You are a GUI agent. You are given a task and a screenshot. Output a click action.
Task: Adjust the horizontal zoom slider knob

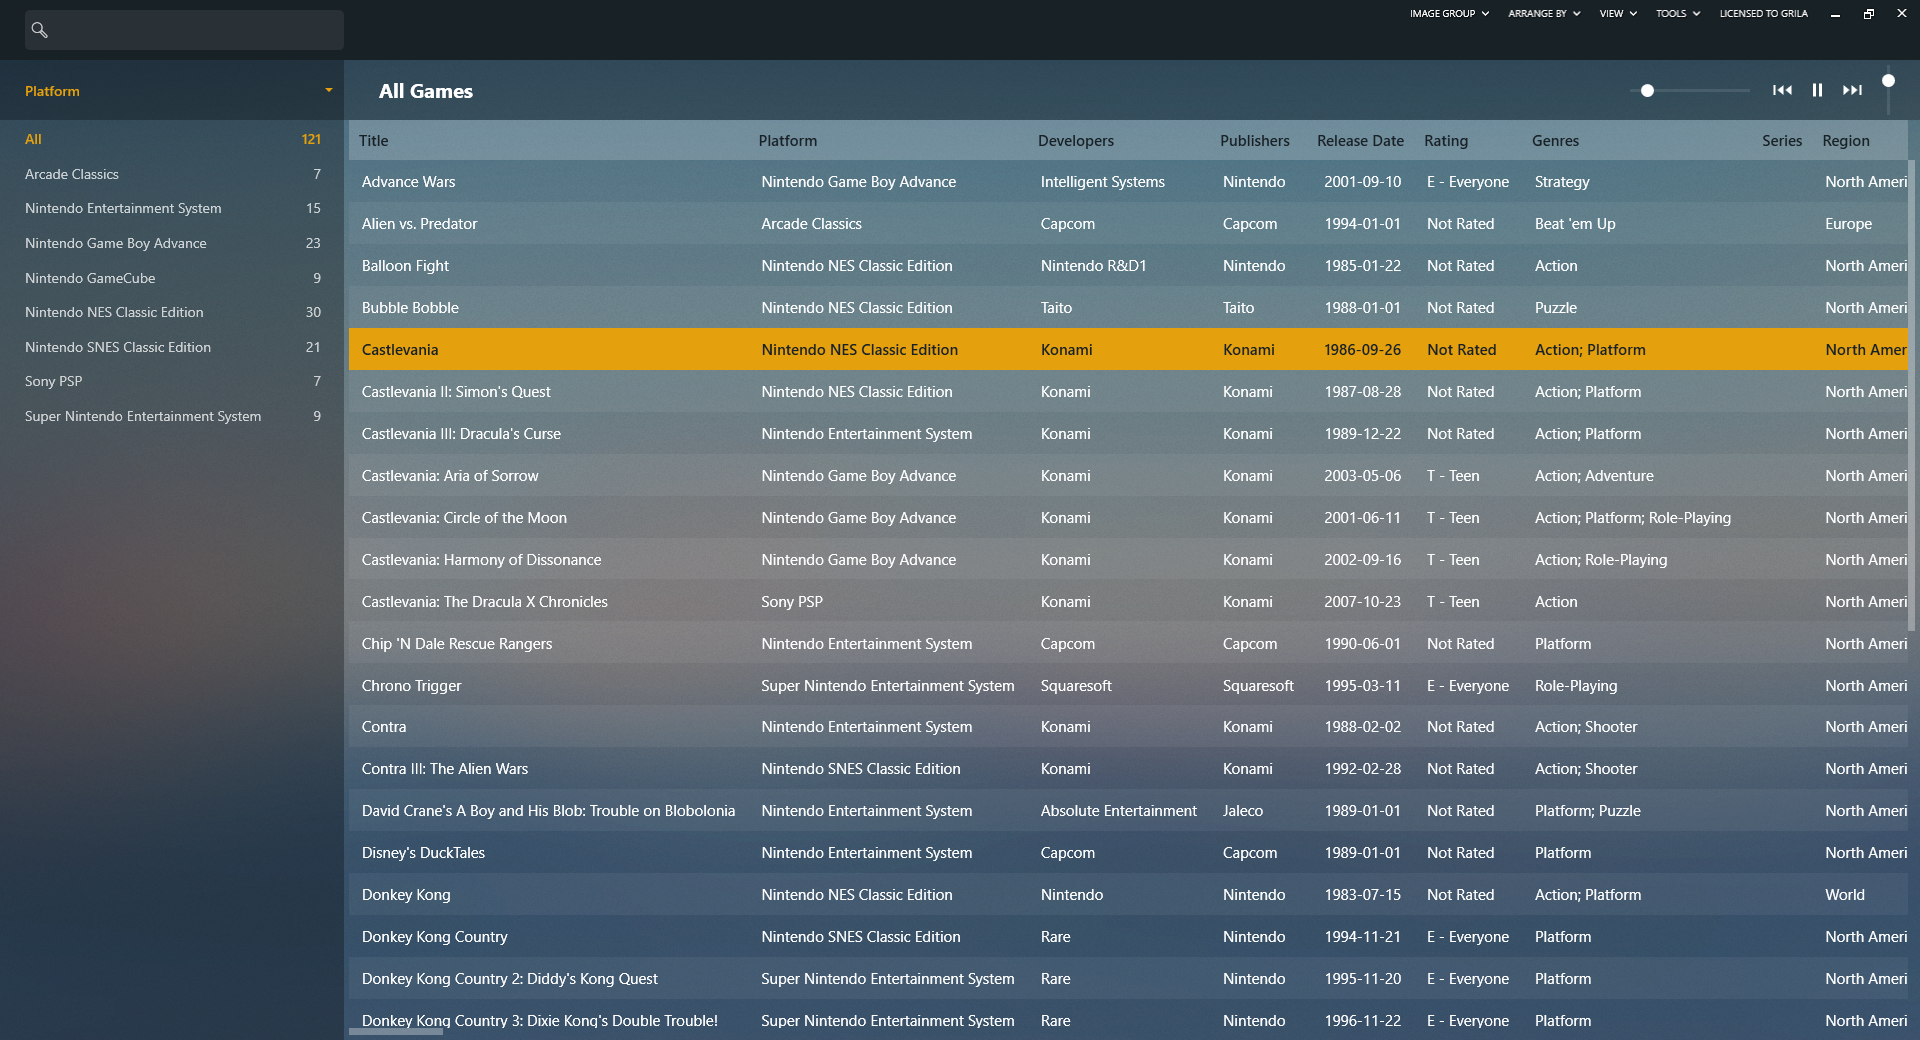(x=1647, y=90)
